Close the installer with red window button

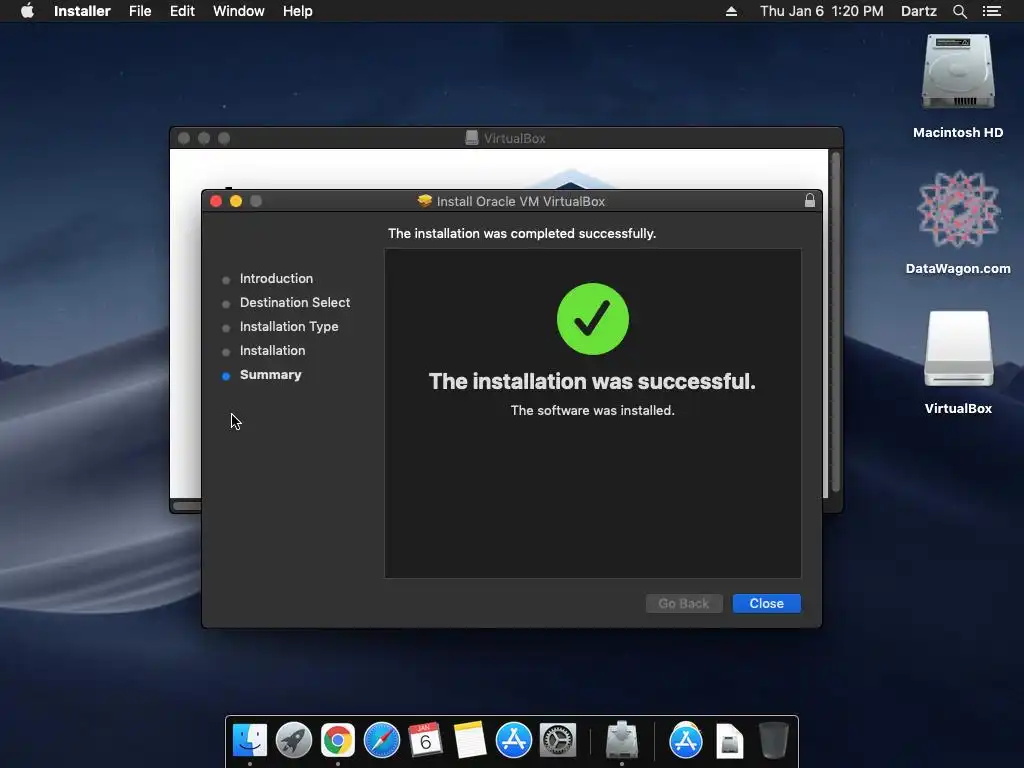tap(216, 201)
